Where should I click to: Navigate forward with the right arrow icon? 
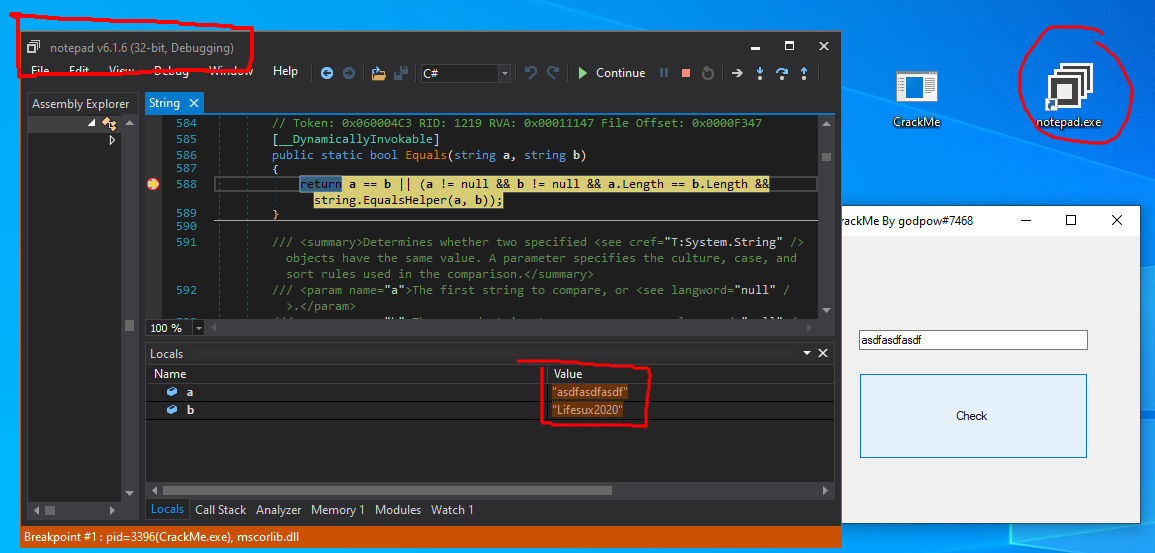(x=349, y=73)
